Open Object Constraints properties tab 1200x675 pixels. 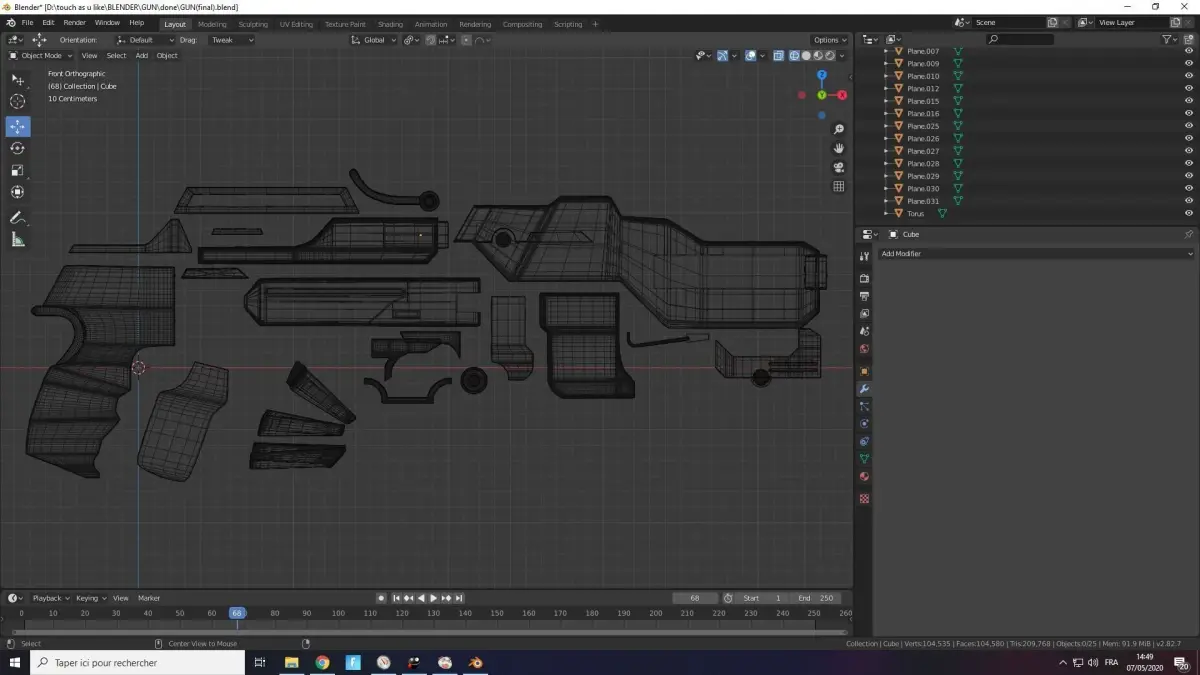pyautogui.click(x=865, y=441)
